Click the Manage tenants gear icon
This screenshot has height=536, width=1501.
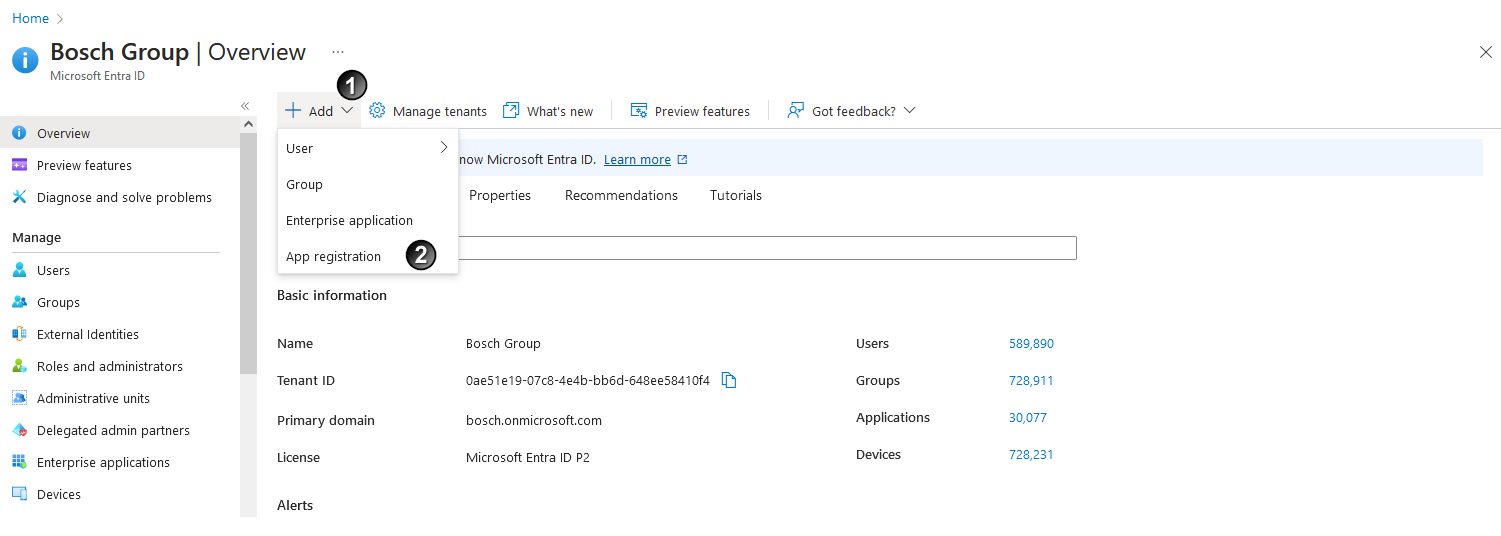click(377, 110)
